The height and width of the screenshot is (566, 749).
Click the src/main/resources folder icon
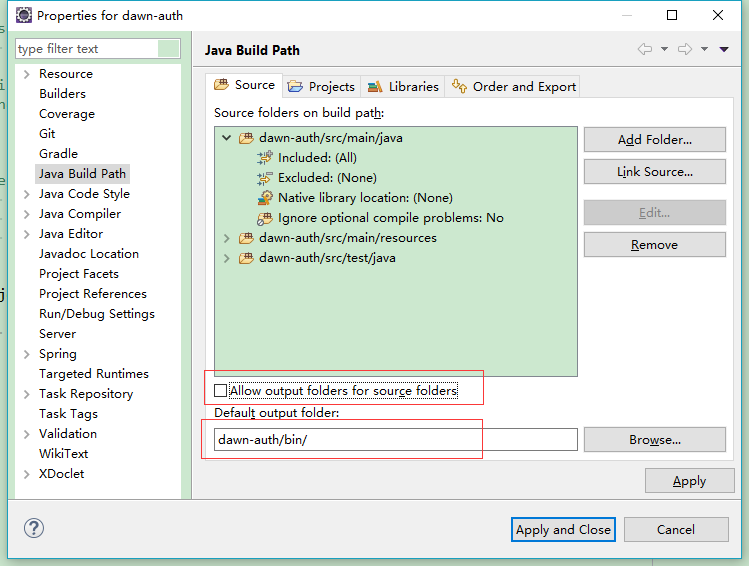(x=246, y=238)
